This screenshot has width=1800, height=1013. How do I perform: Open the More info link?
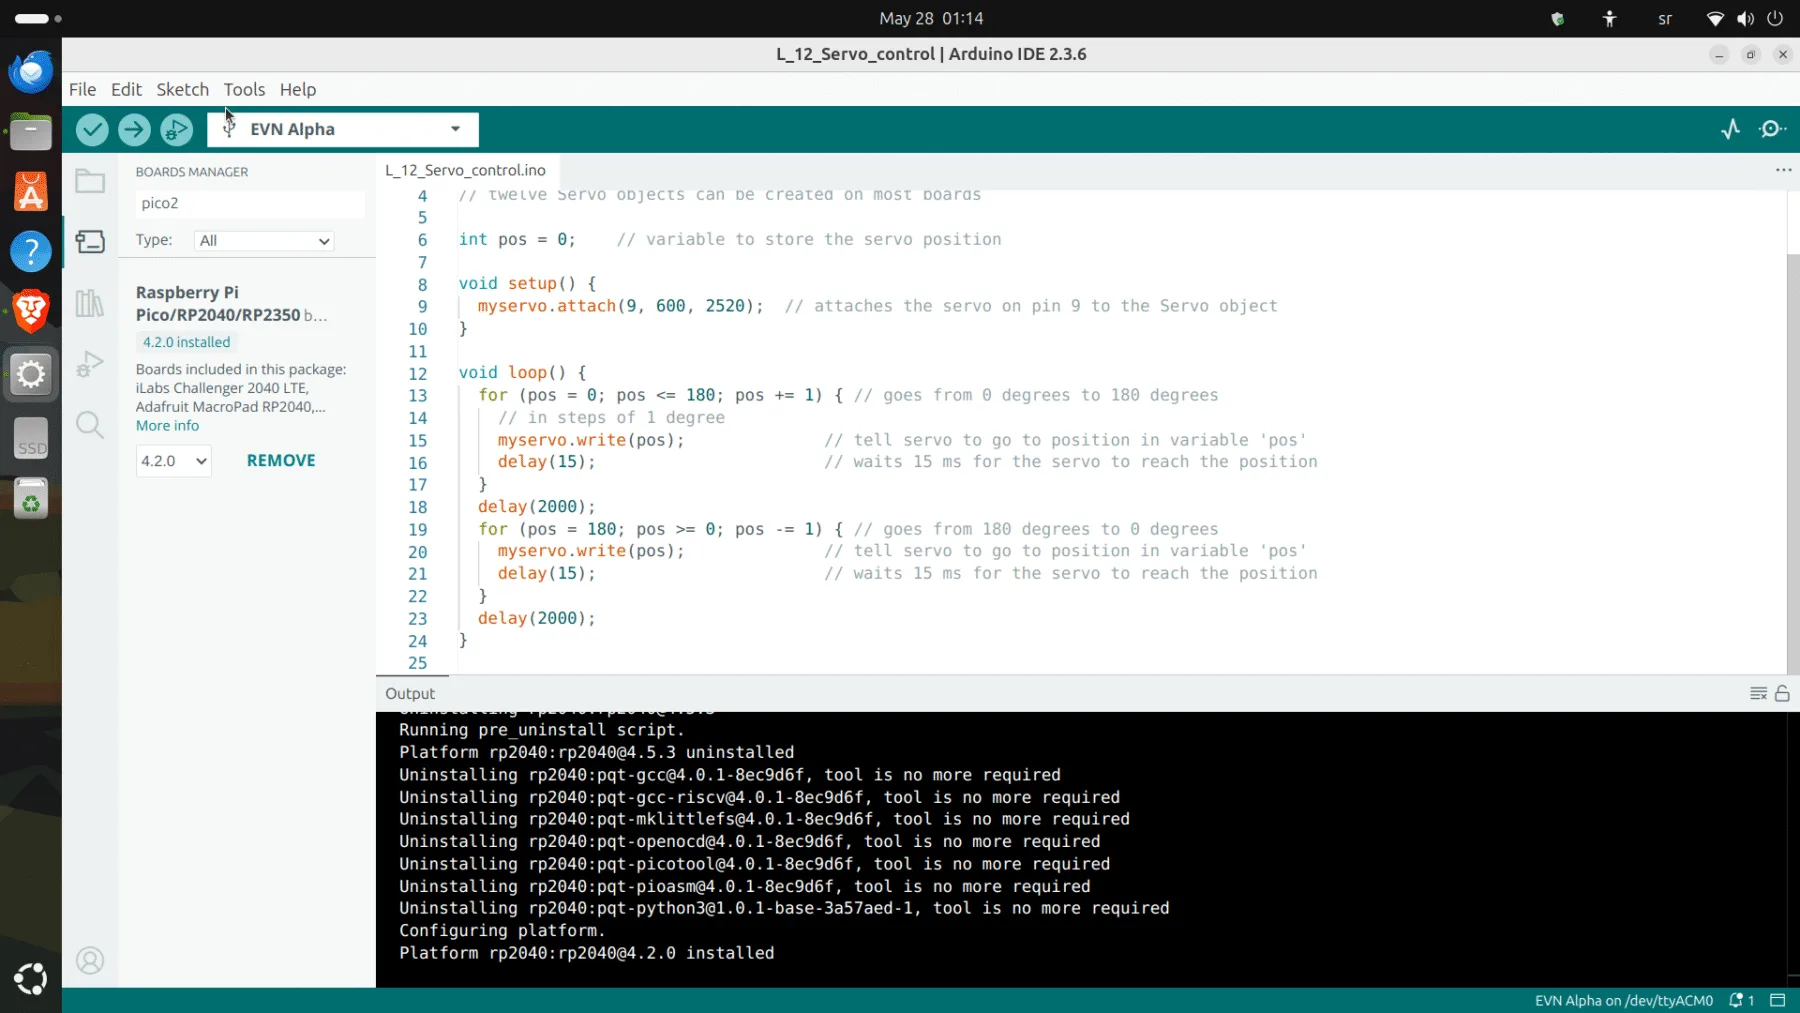pyautogui.click(x=167, y=426)
